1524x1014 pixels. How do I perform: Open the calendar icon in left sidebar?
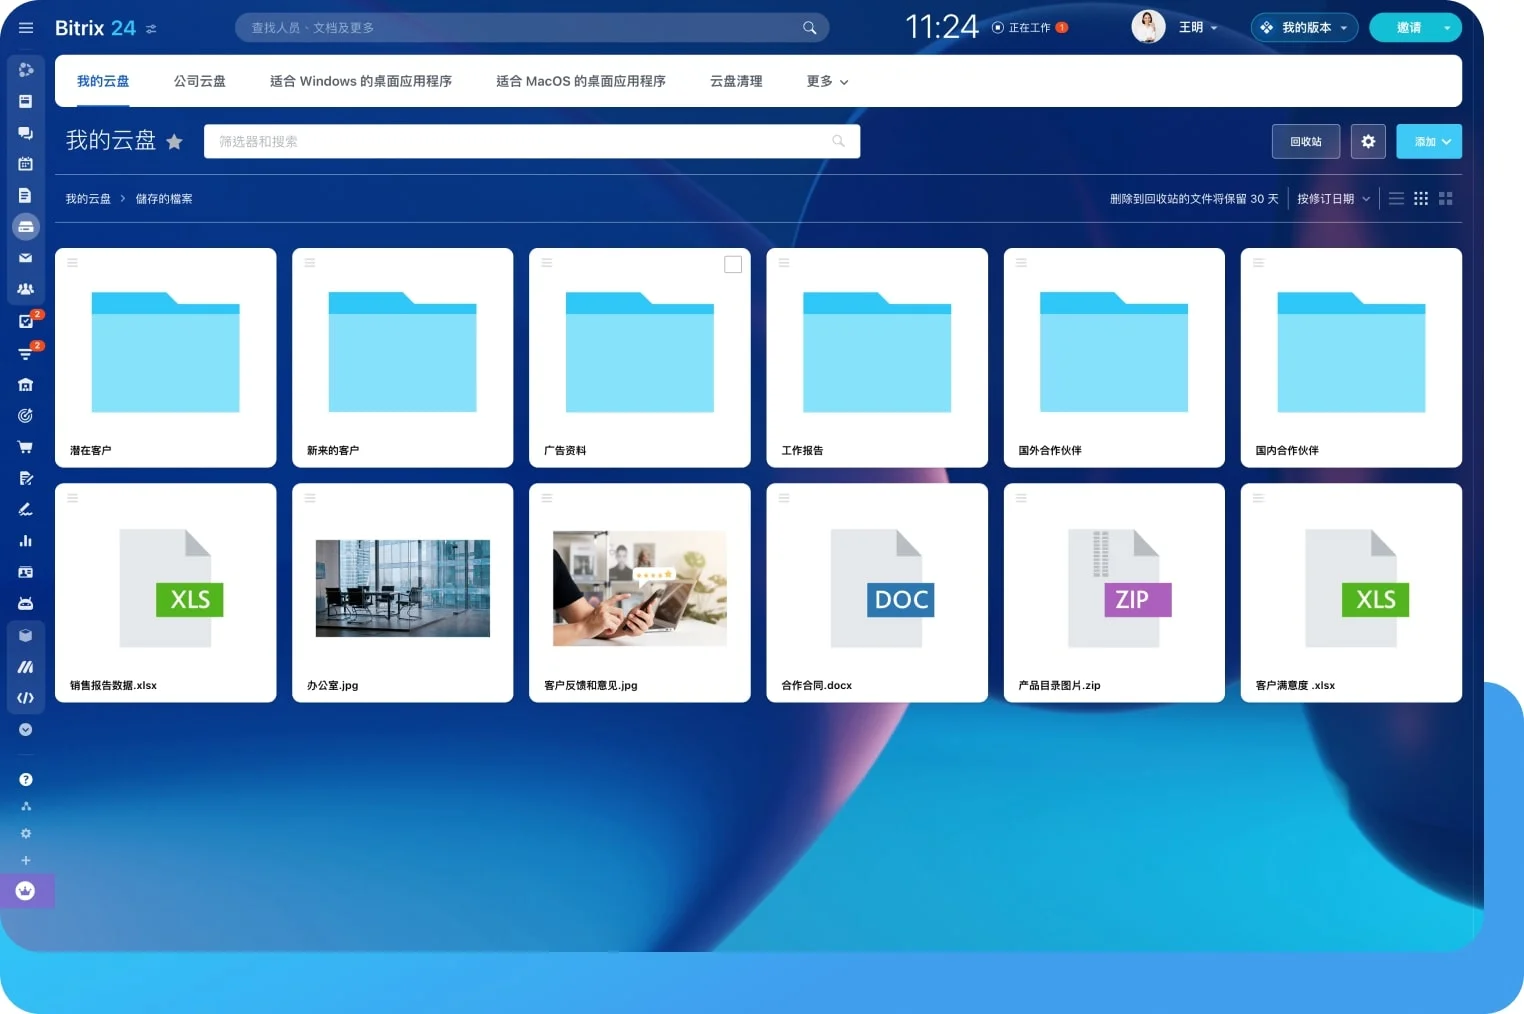click(x=26, y=164)
